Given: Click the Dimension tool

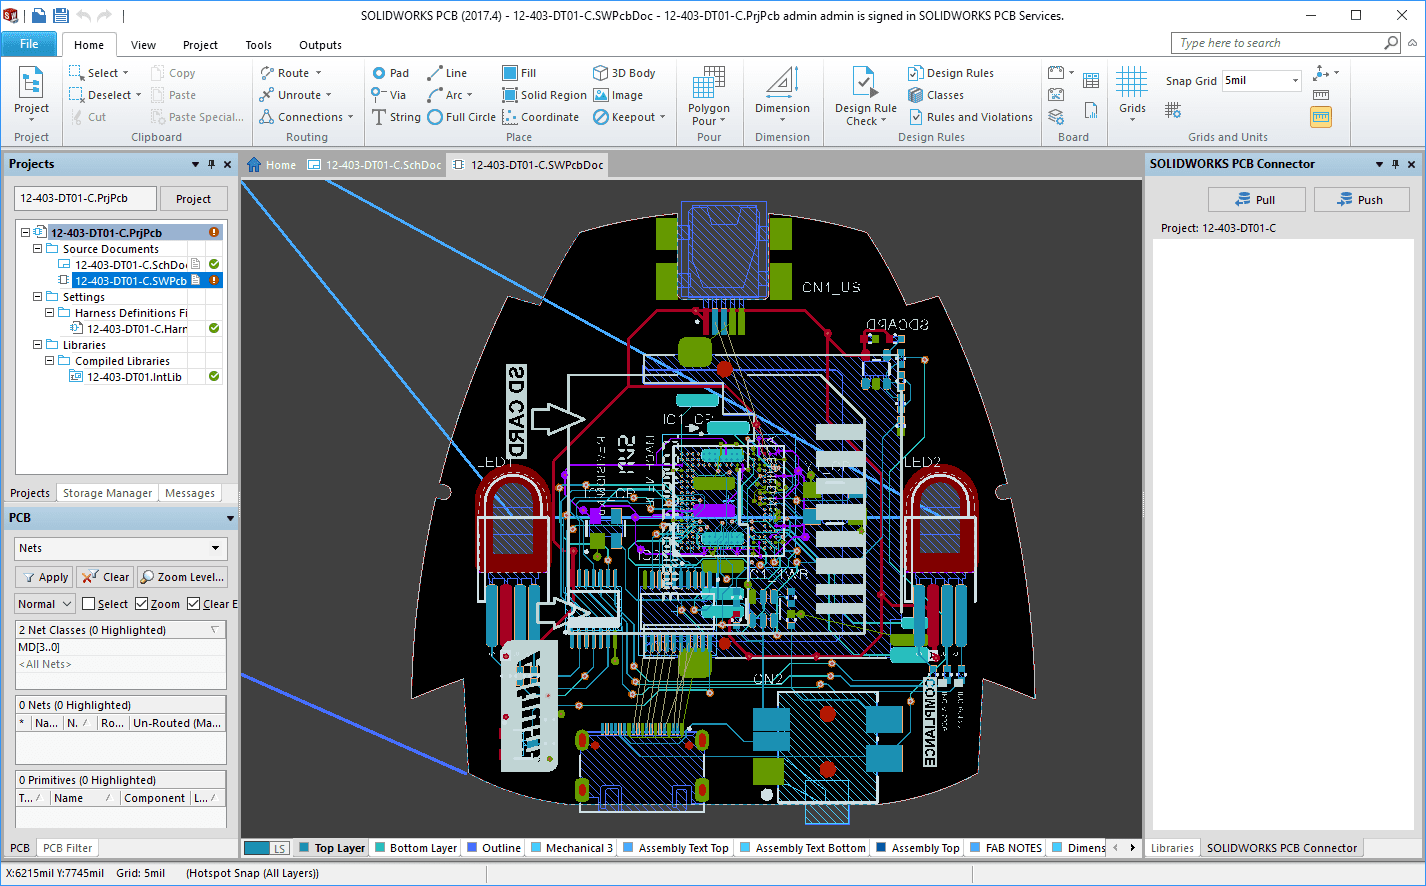Looking at the screenshot, I should pos(782,98).
